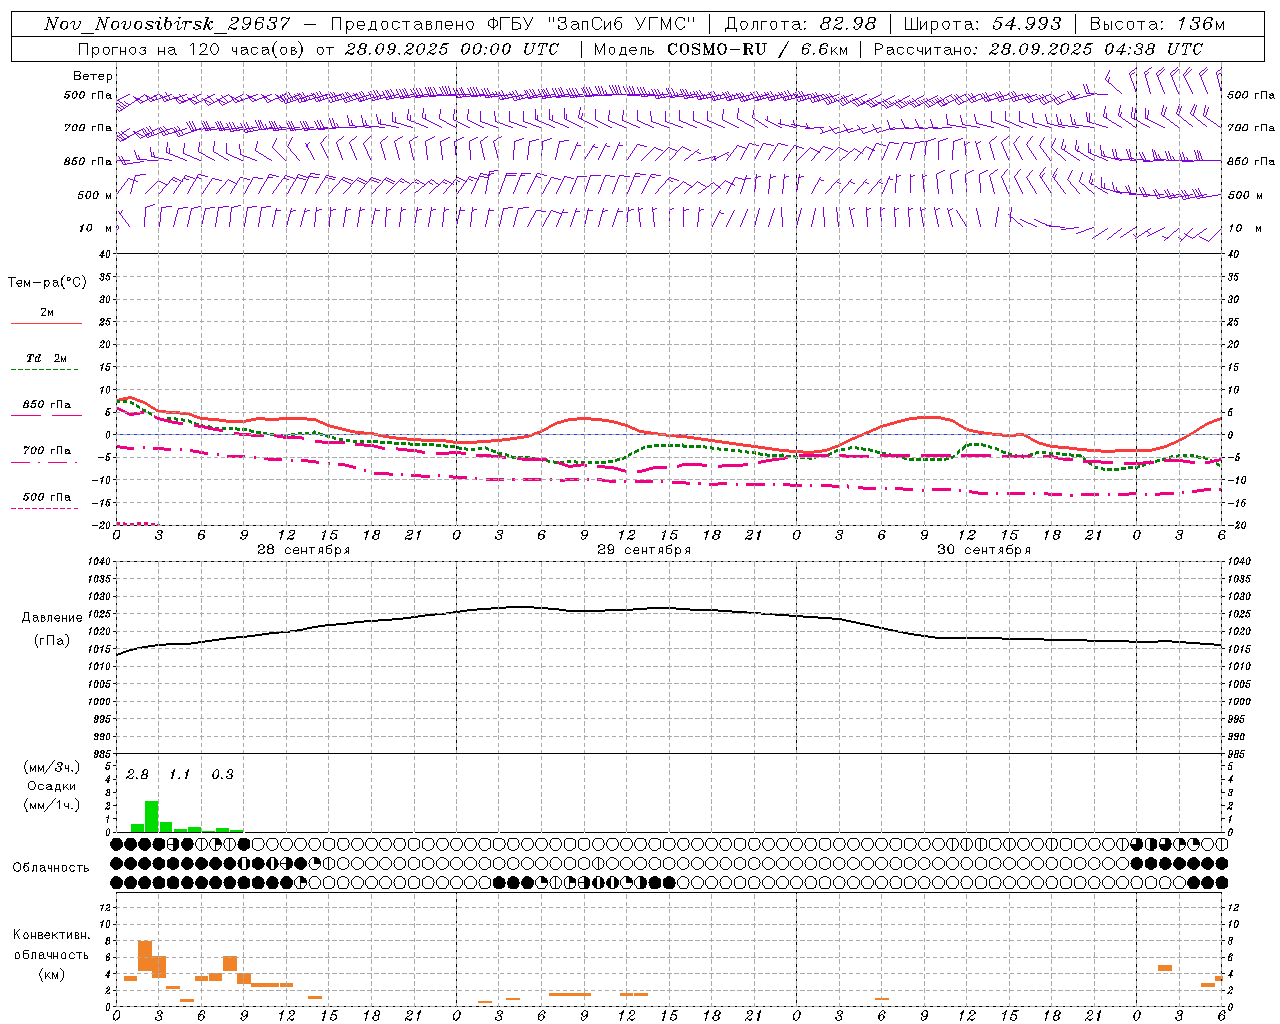Select the elevation text Высота: 136м

pyautogui.click(x=1157, y=24)
